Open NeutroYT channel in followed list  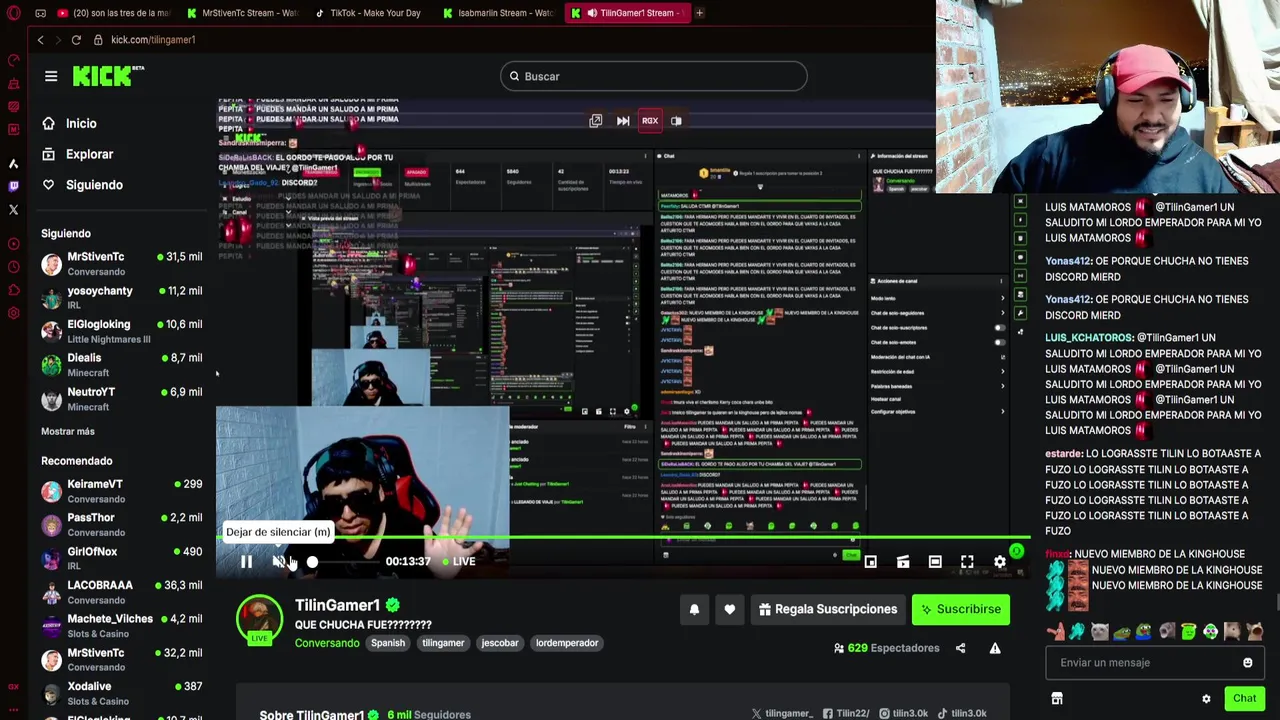(122, 399)
